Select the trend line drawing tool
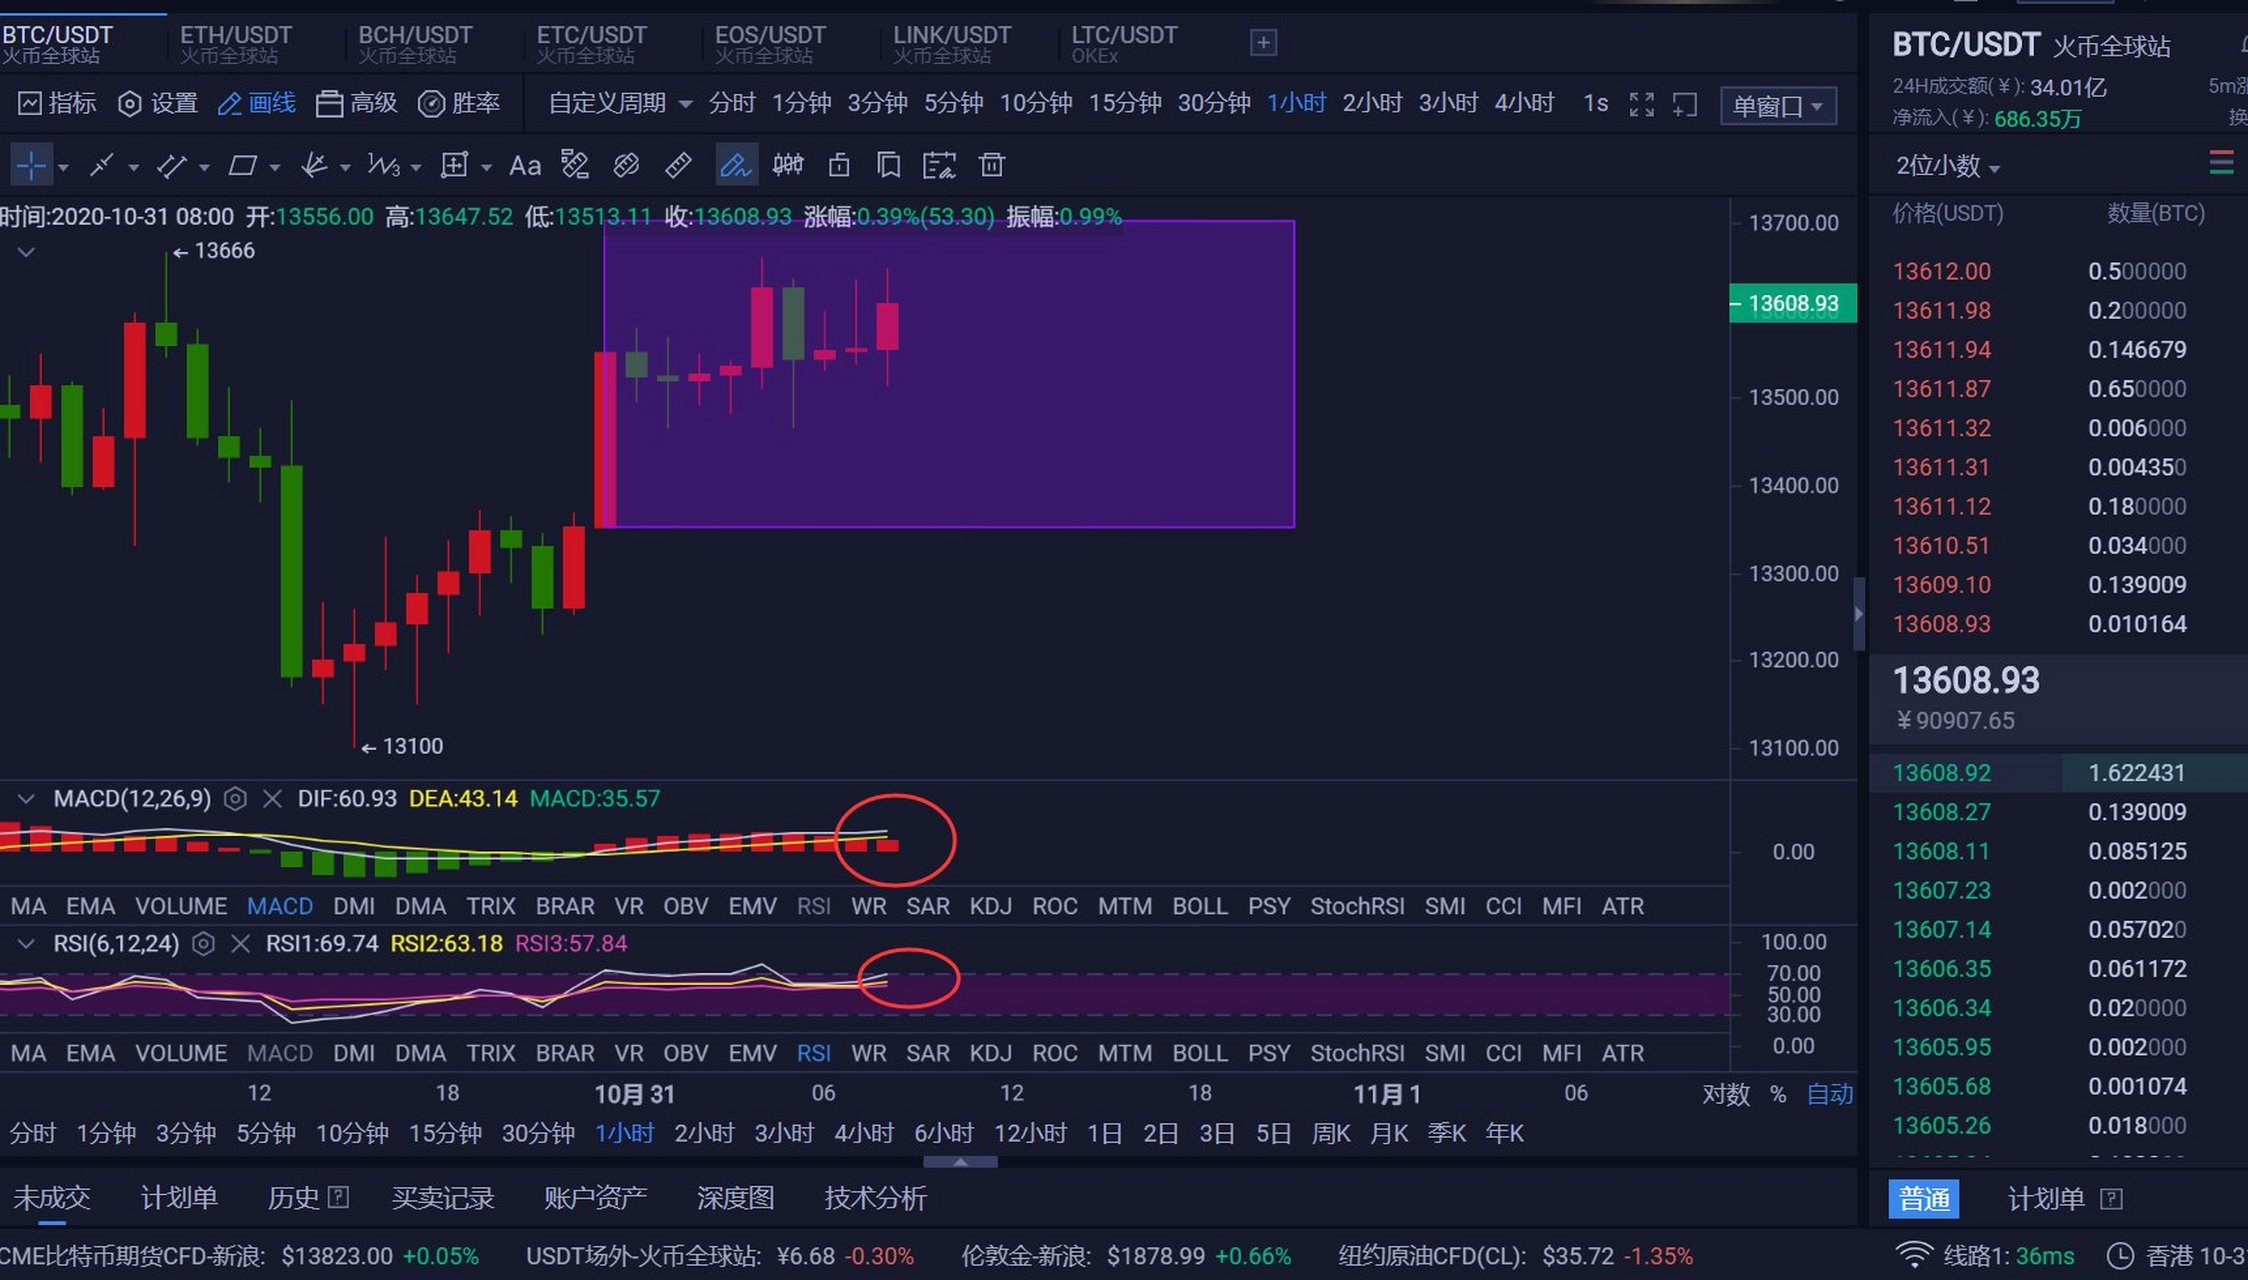This screenshot has height=1280, width=2248. [x=101, y=165]
